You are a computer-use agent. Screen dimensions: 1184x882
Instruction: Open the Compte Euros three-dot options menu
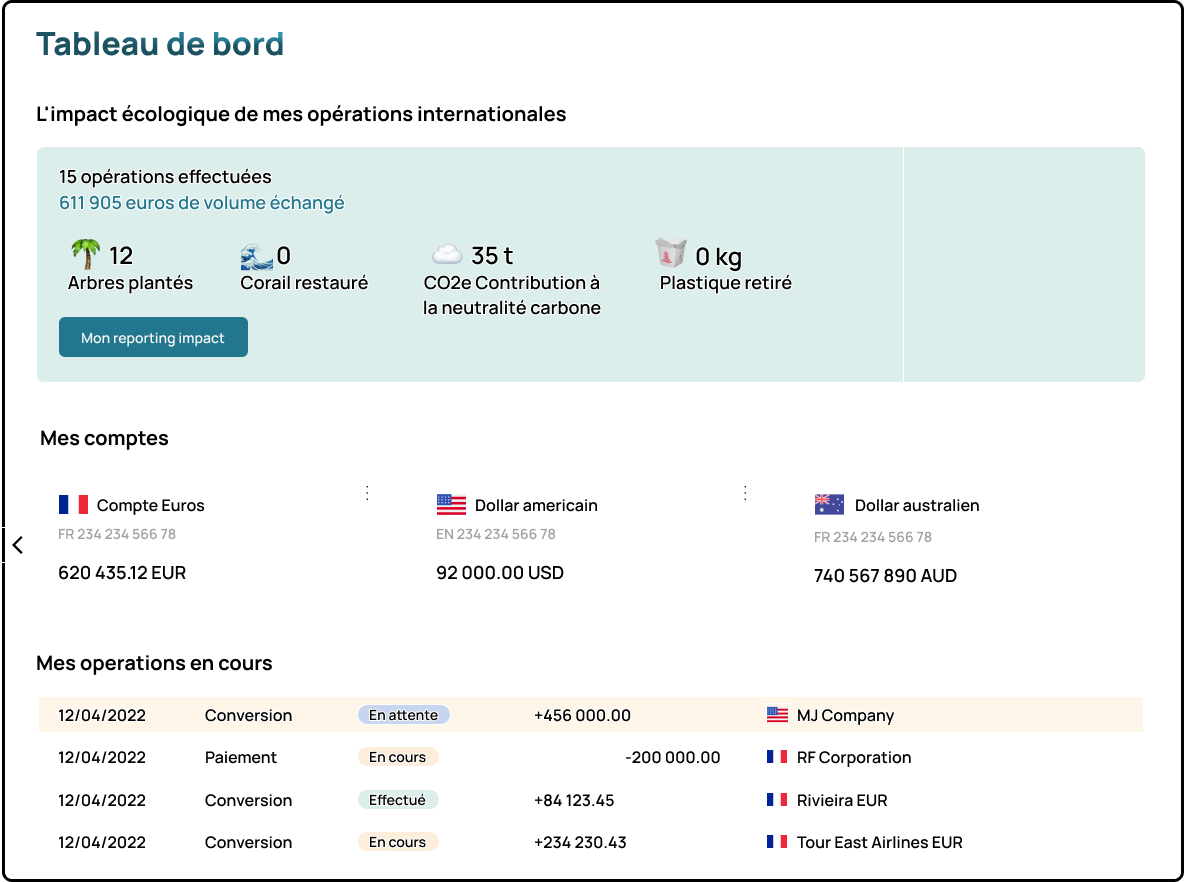367,492
